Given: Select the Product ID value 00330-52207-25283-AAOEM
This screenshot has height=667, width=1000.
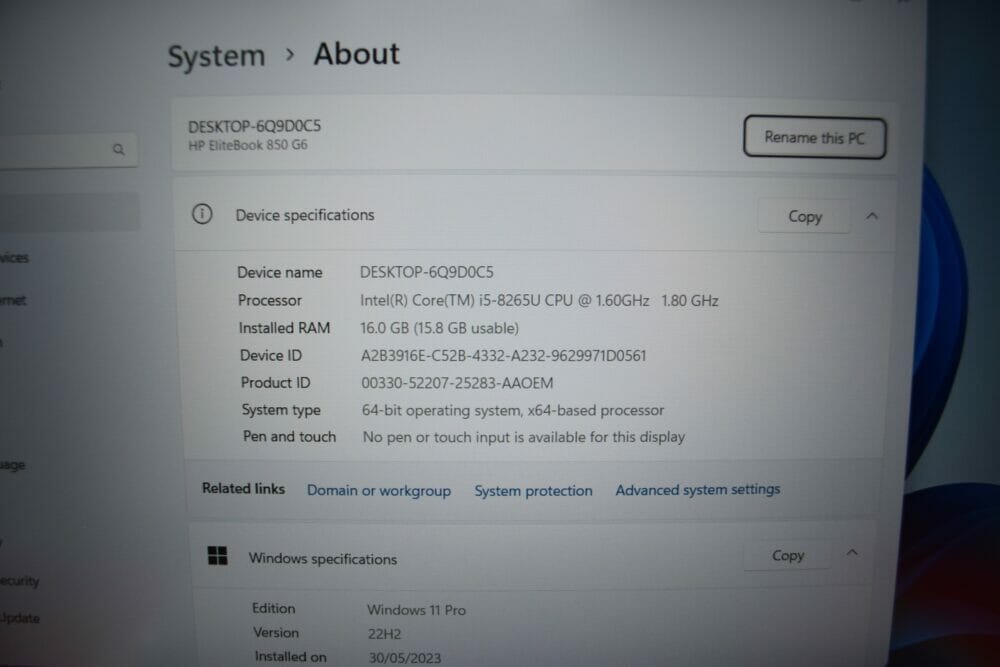Looking at the screenshot, I should click(x=457, y=383).
